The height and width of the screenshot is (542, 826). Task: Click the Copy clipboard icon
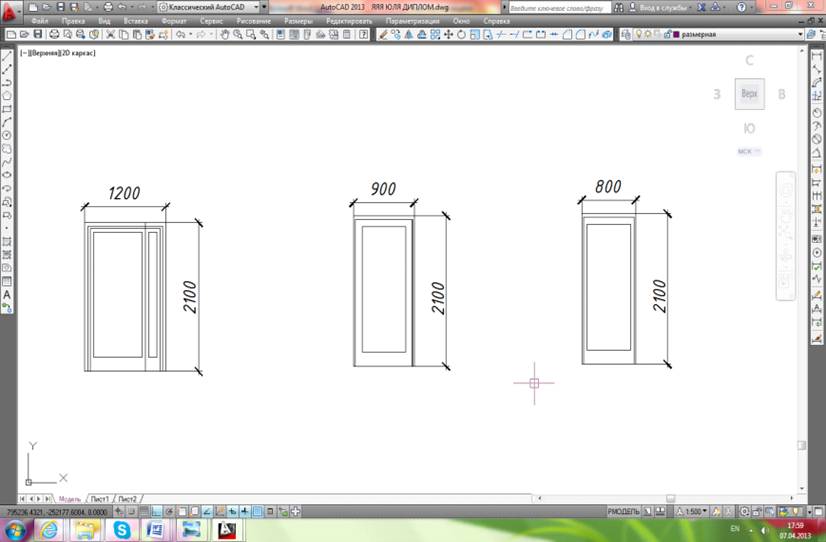click(x=123, y=34)
